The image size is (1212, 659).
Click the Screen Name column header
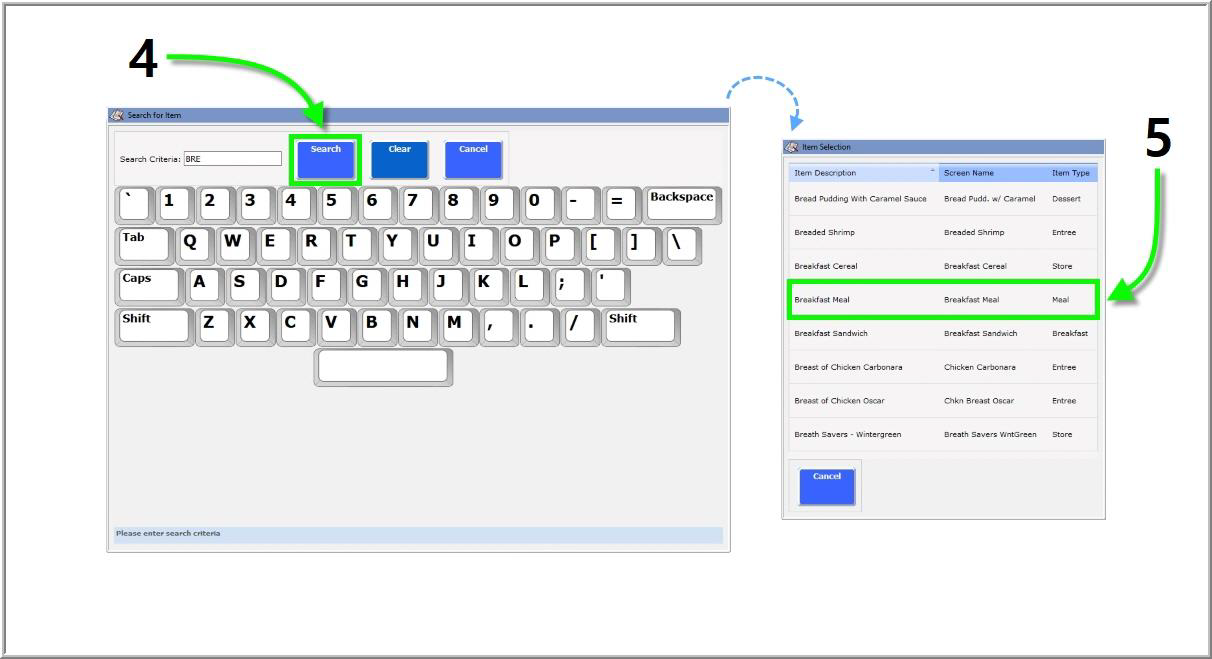(x=992, y=173)
